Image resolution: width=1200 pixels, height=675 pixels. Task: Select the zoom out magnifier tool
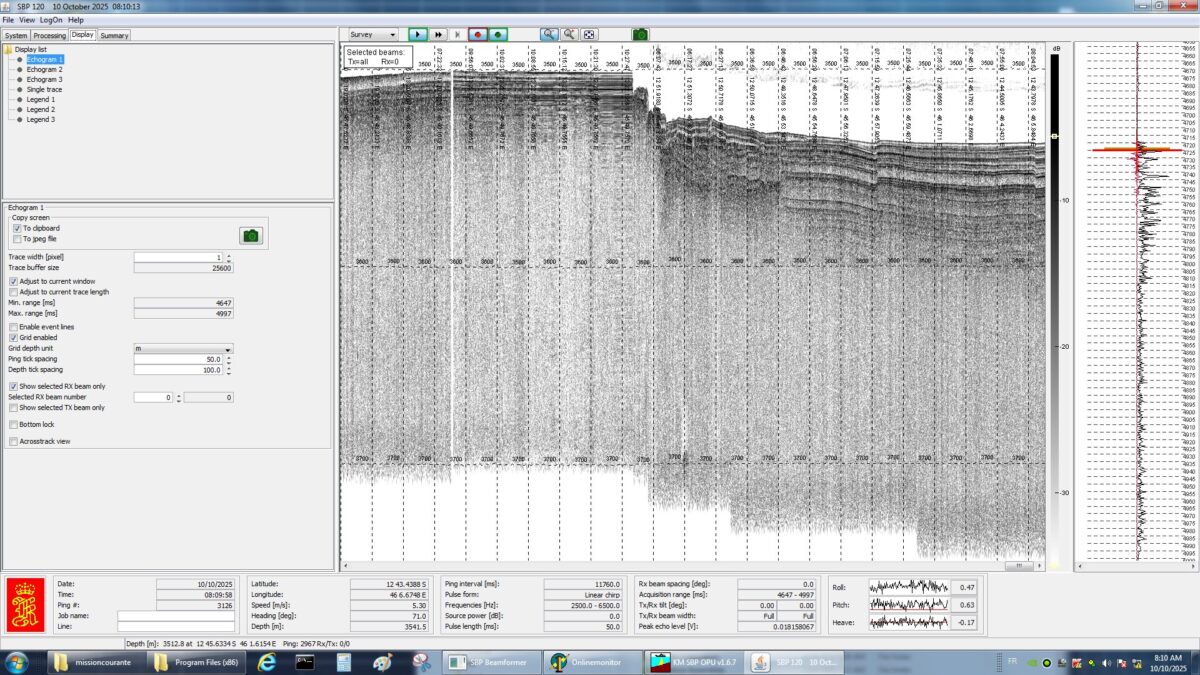pyautogui.click(x=569, y=34)
